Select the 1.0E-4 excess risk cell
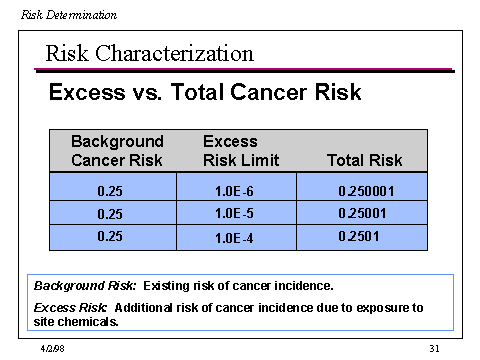Screen dimensions: 480x360 [x=236, y=238]
